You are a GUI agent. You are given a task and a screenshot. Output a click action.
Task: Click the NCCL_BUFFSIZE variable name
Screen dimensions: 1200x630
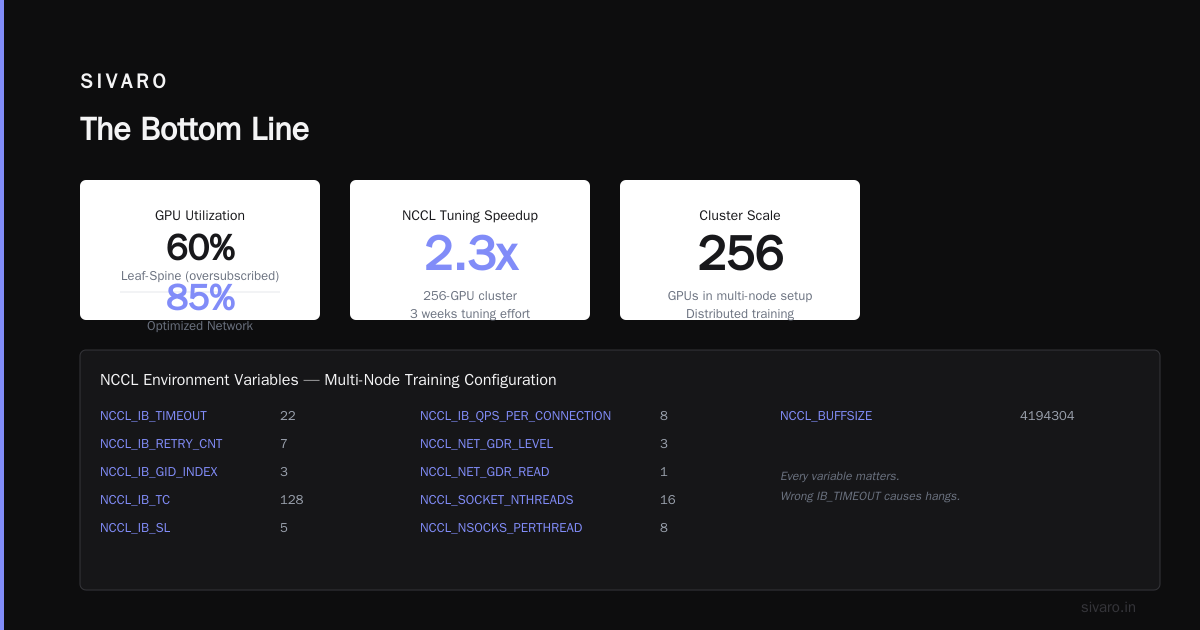click(826, 415)
